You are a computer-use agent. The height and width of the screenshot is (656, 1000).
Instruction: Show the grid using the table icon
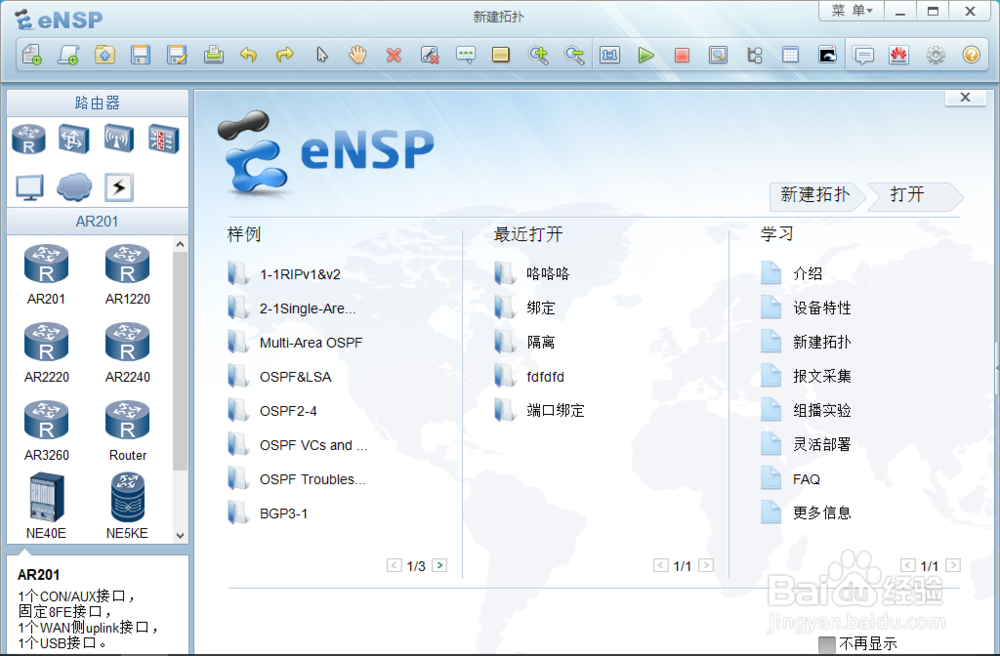[x=790, y=55]
